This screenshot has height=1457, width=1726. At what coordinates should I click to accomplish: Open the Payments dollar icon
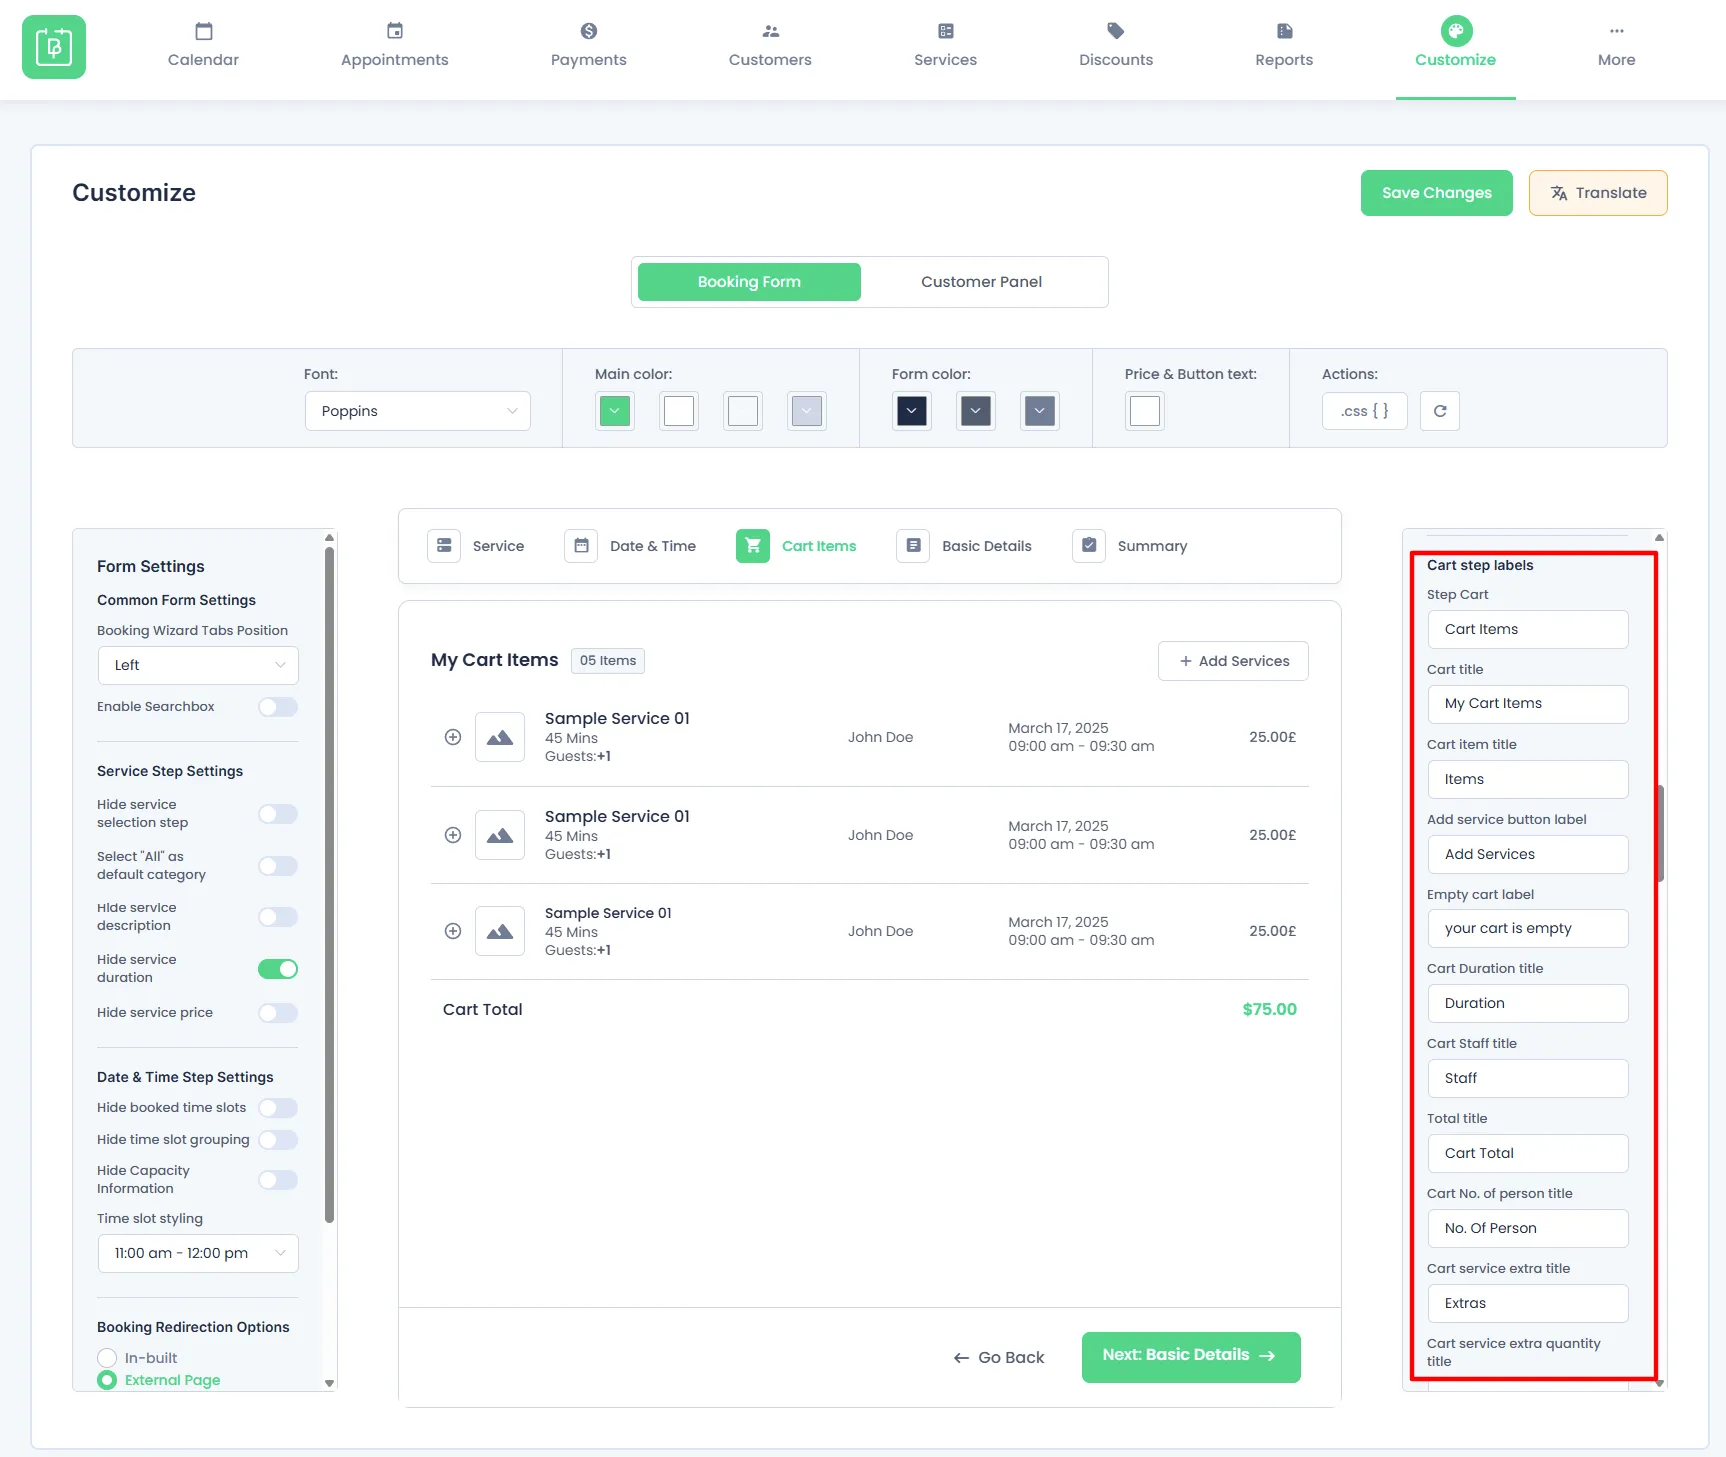[588, 31]
